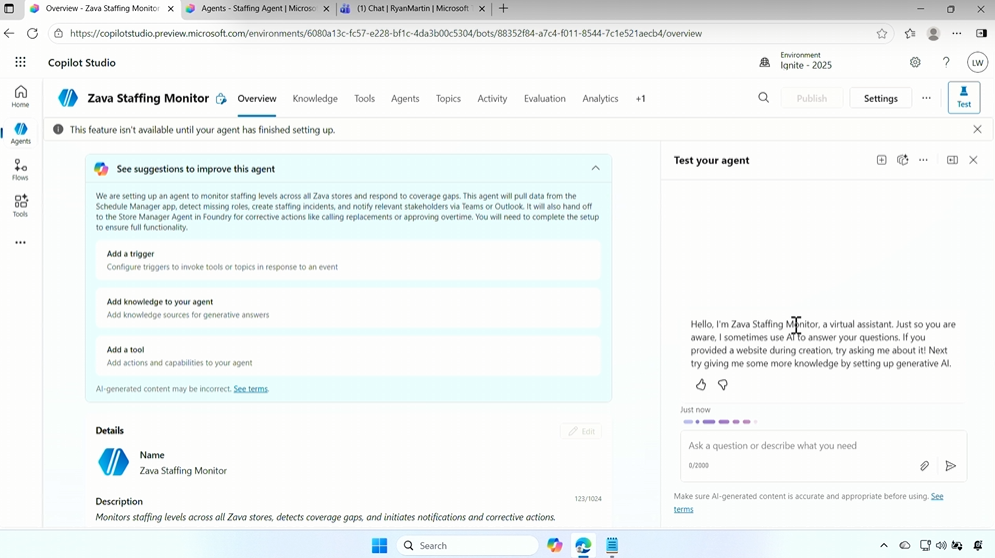
Task: Select Agents in left sidebar
Action: click(x=20, y=133)
